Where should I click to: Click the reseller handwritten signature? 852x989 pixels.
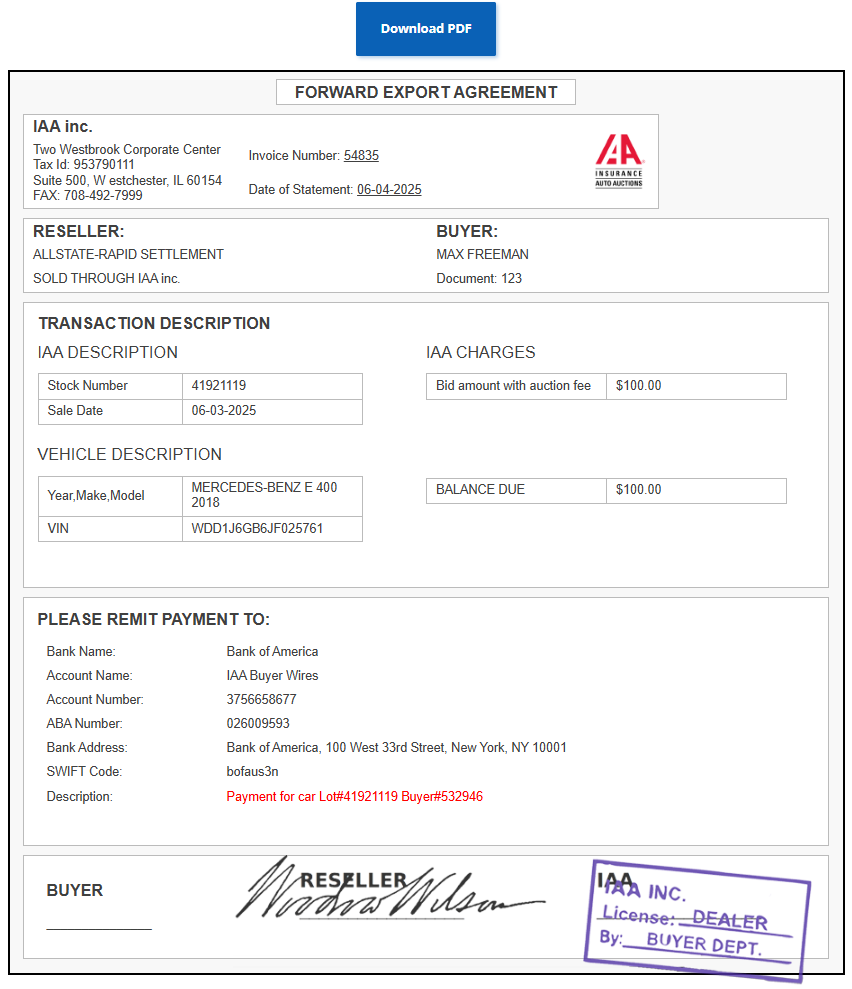point(390,888)
